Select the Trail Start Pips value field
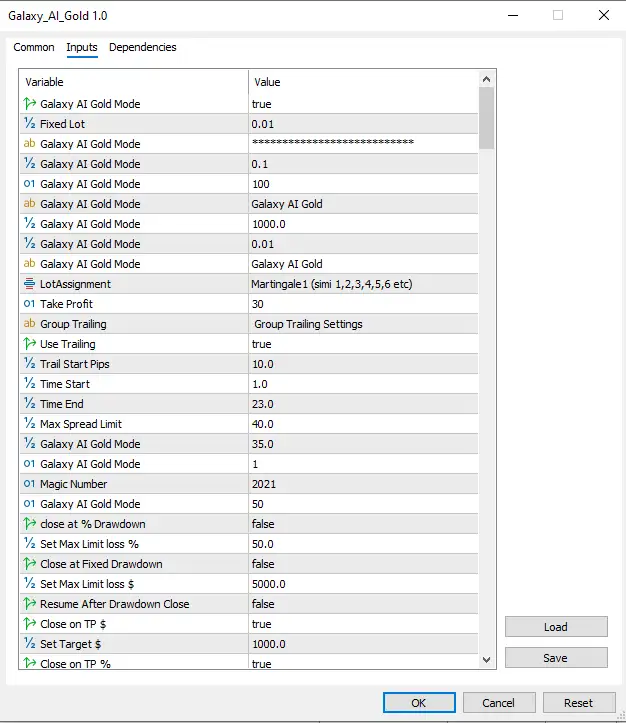 coord(362,364)
